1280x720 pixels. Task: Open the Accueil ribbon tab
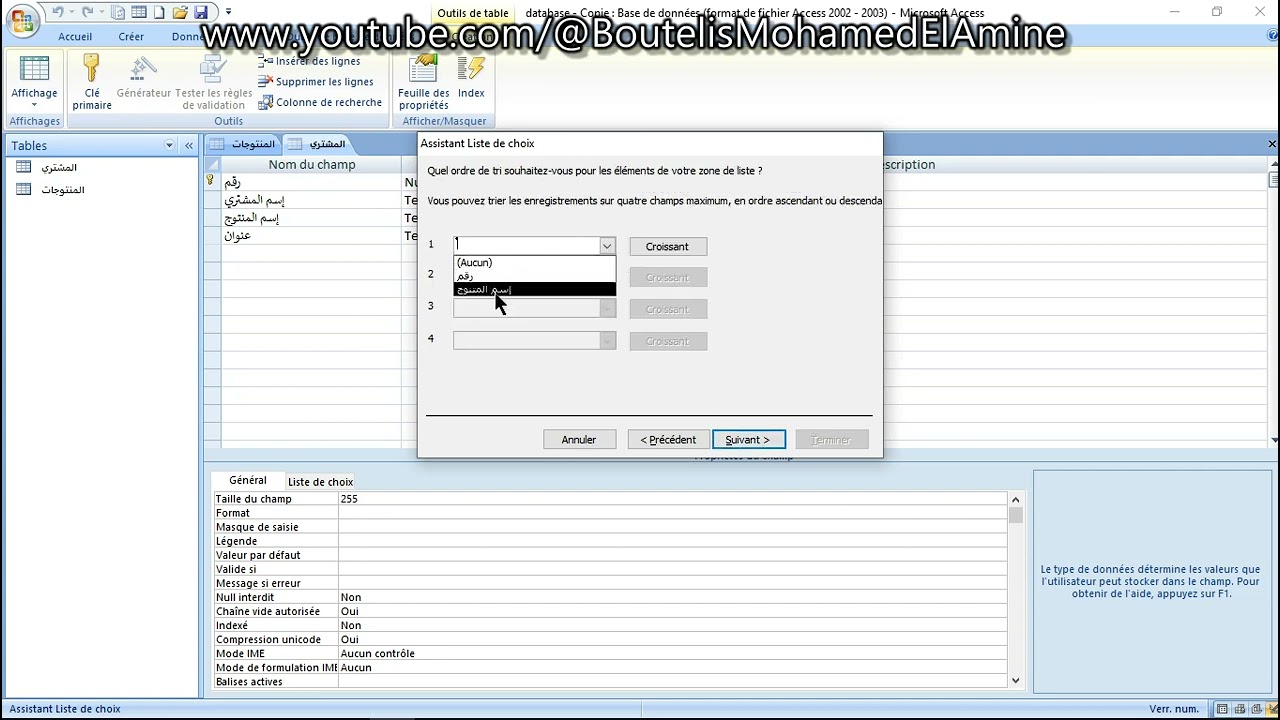tap(75, 36)
